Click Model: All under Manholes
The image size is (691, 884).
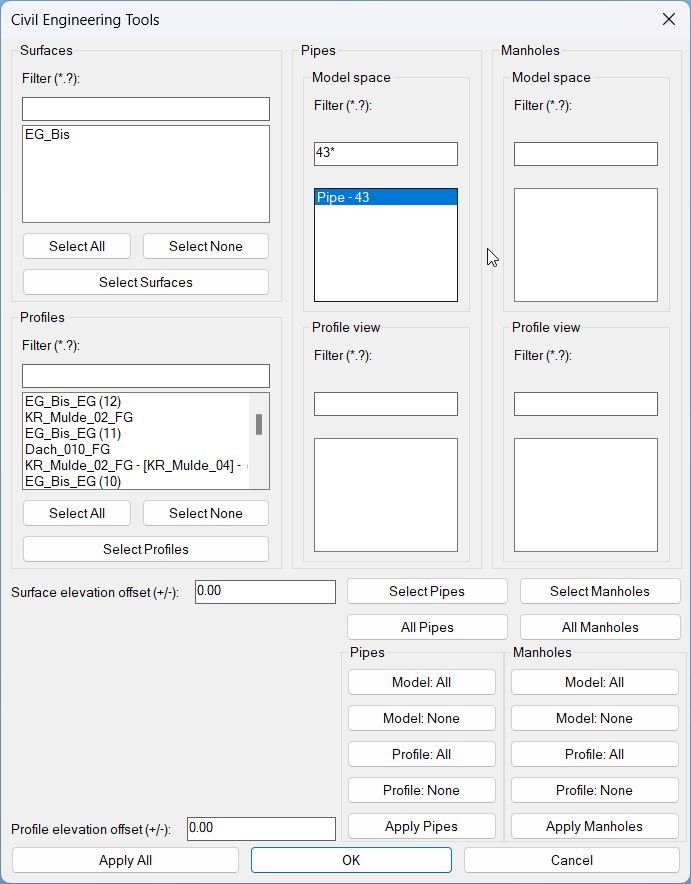click(595, 682)
